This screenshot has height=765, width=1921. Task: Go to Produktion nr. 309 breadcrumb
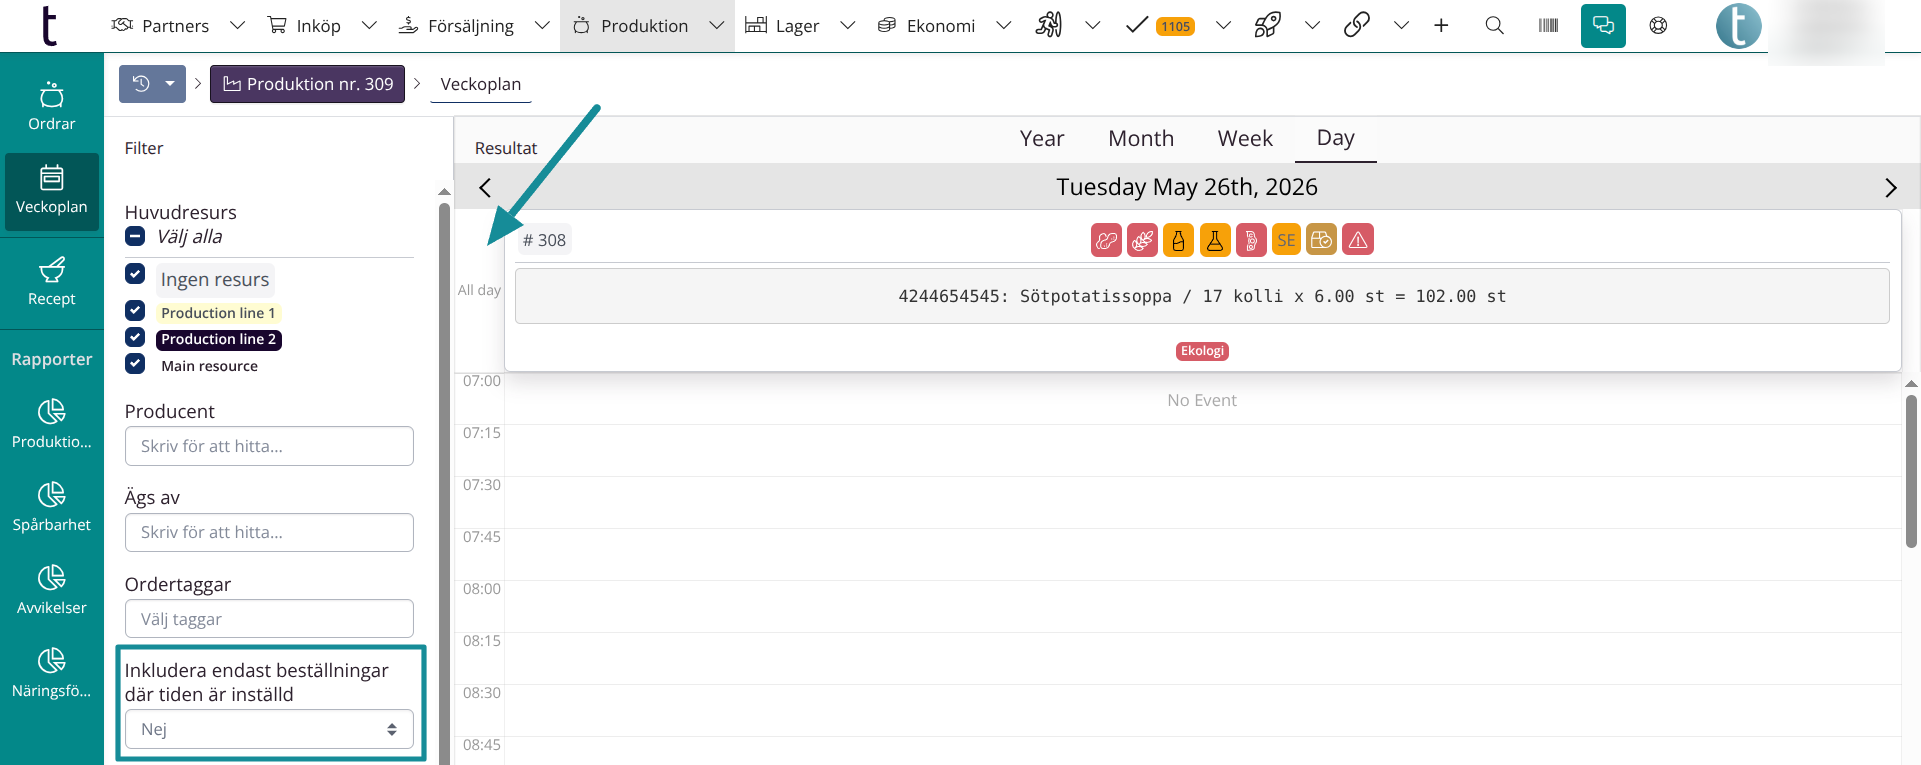pyautogui.click(x=307, y=84)
